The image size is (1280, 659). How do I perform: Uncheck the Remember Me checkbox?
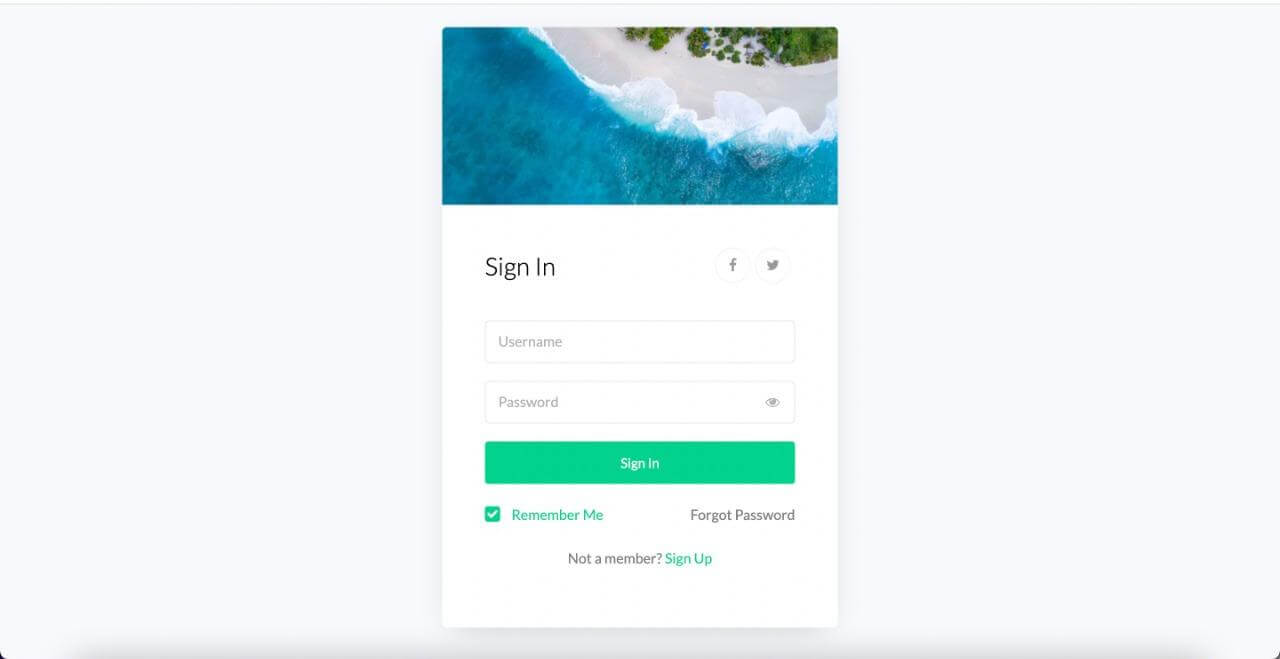click(x=492, y=514)
